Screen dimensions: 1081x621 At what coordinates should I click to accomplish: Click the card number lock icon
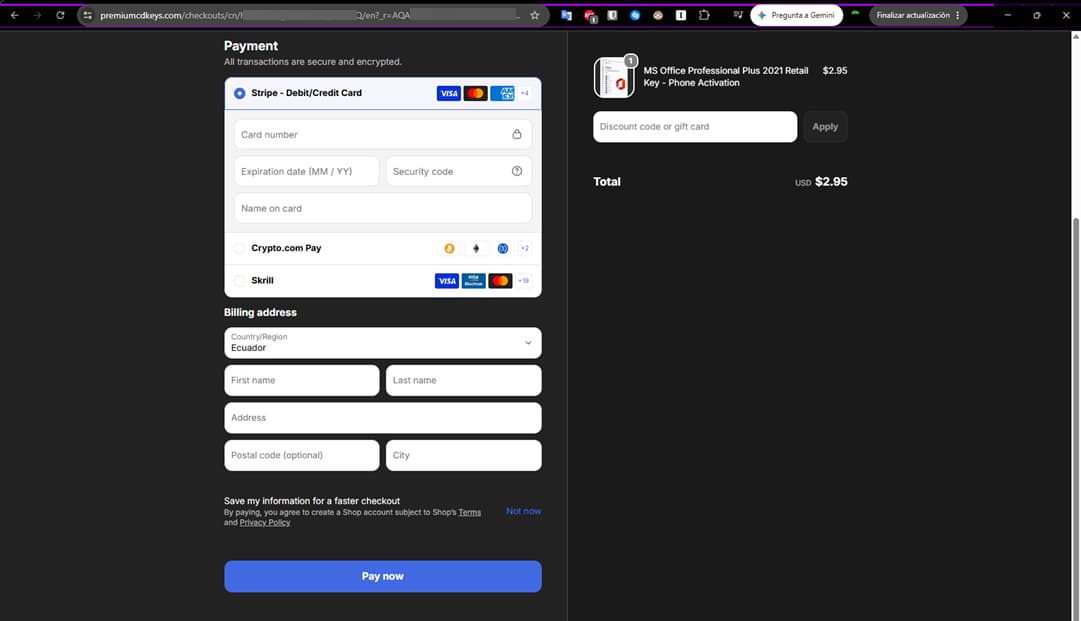pos(516,134)
